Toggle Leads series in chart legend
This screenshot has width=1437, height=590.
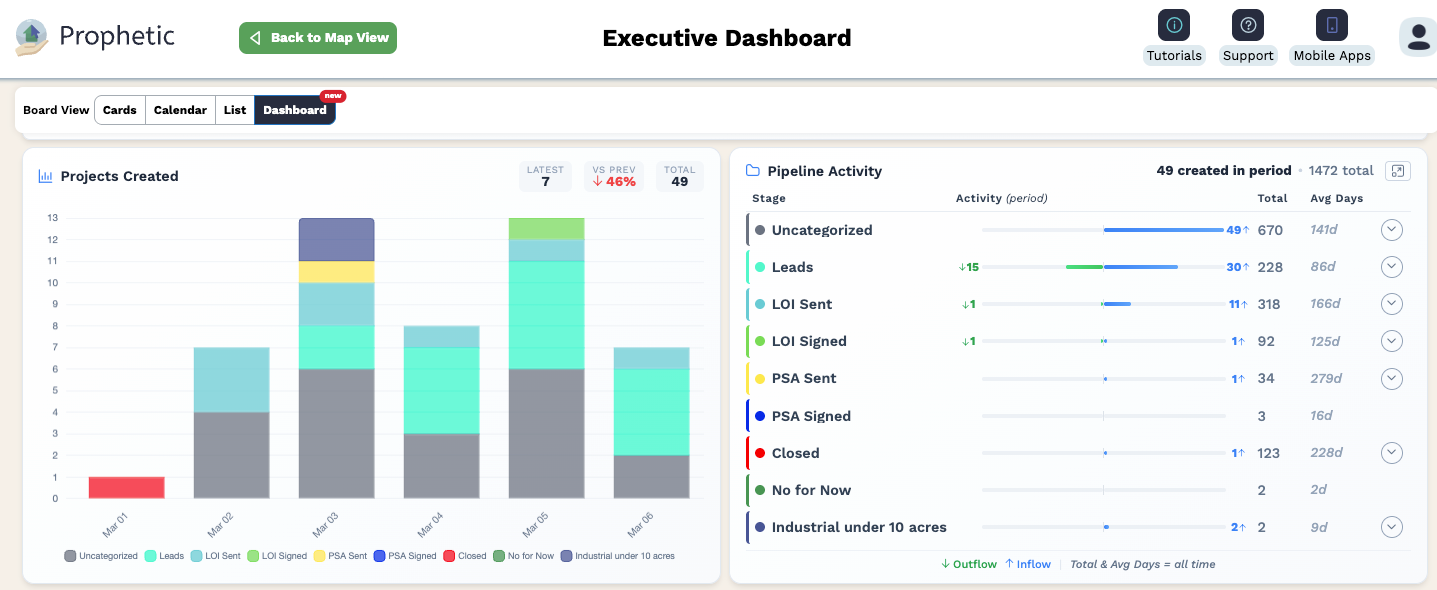click(165, 556)
